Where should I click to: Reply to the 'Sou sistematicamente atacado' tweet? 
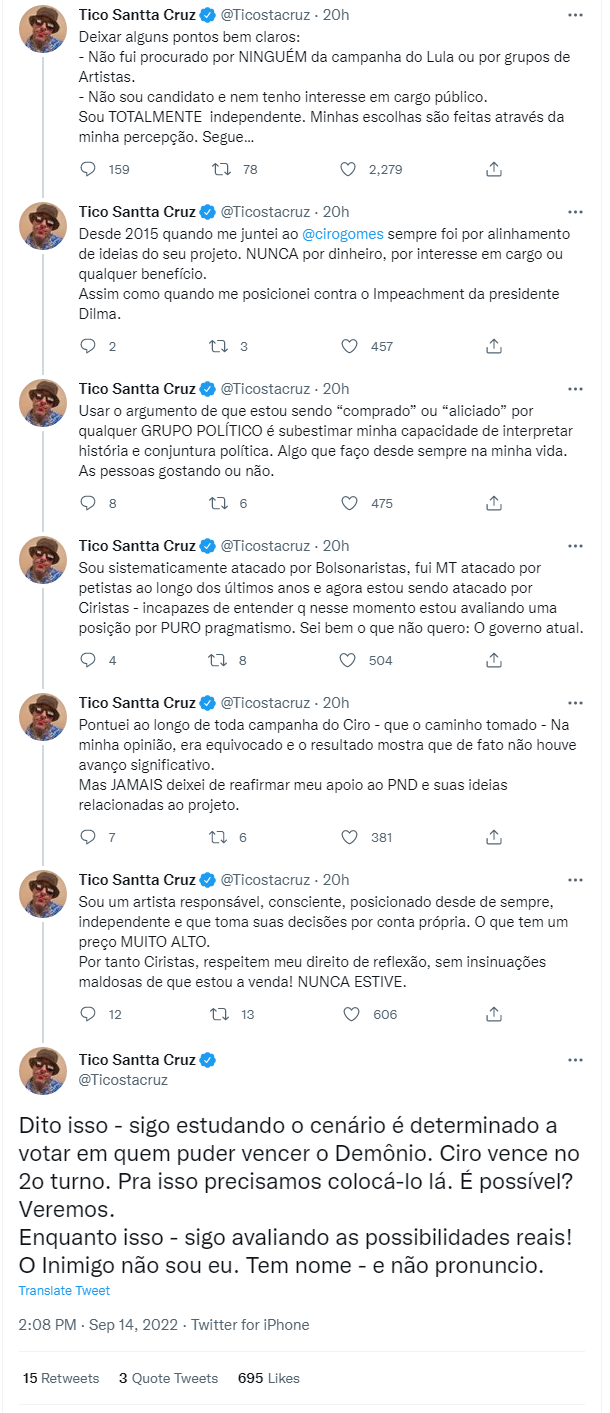pyautogui.click(x=88, y=660)
